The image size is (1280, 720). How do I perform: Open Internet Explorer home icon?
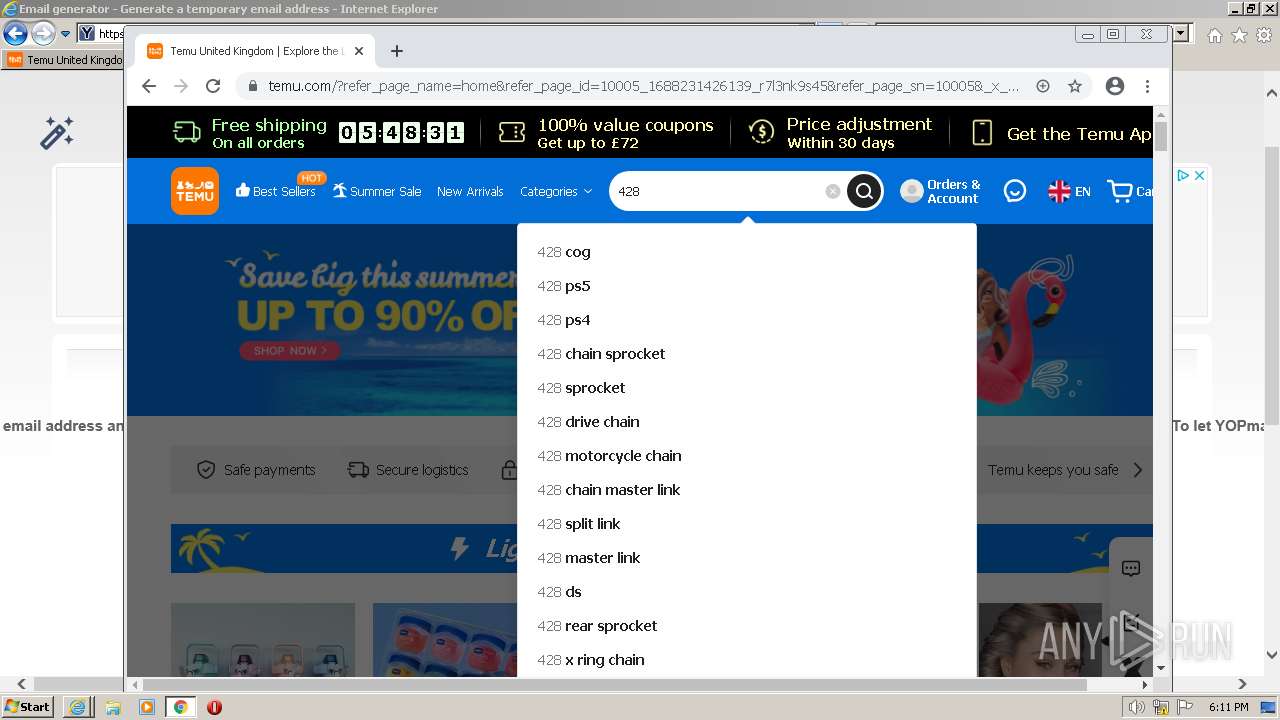1214,35
